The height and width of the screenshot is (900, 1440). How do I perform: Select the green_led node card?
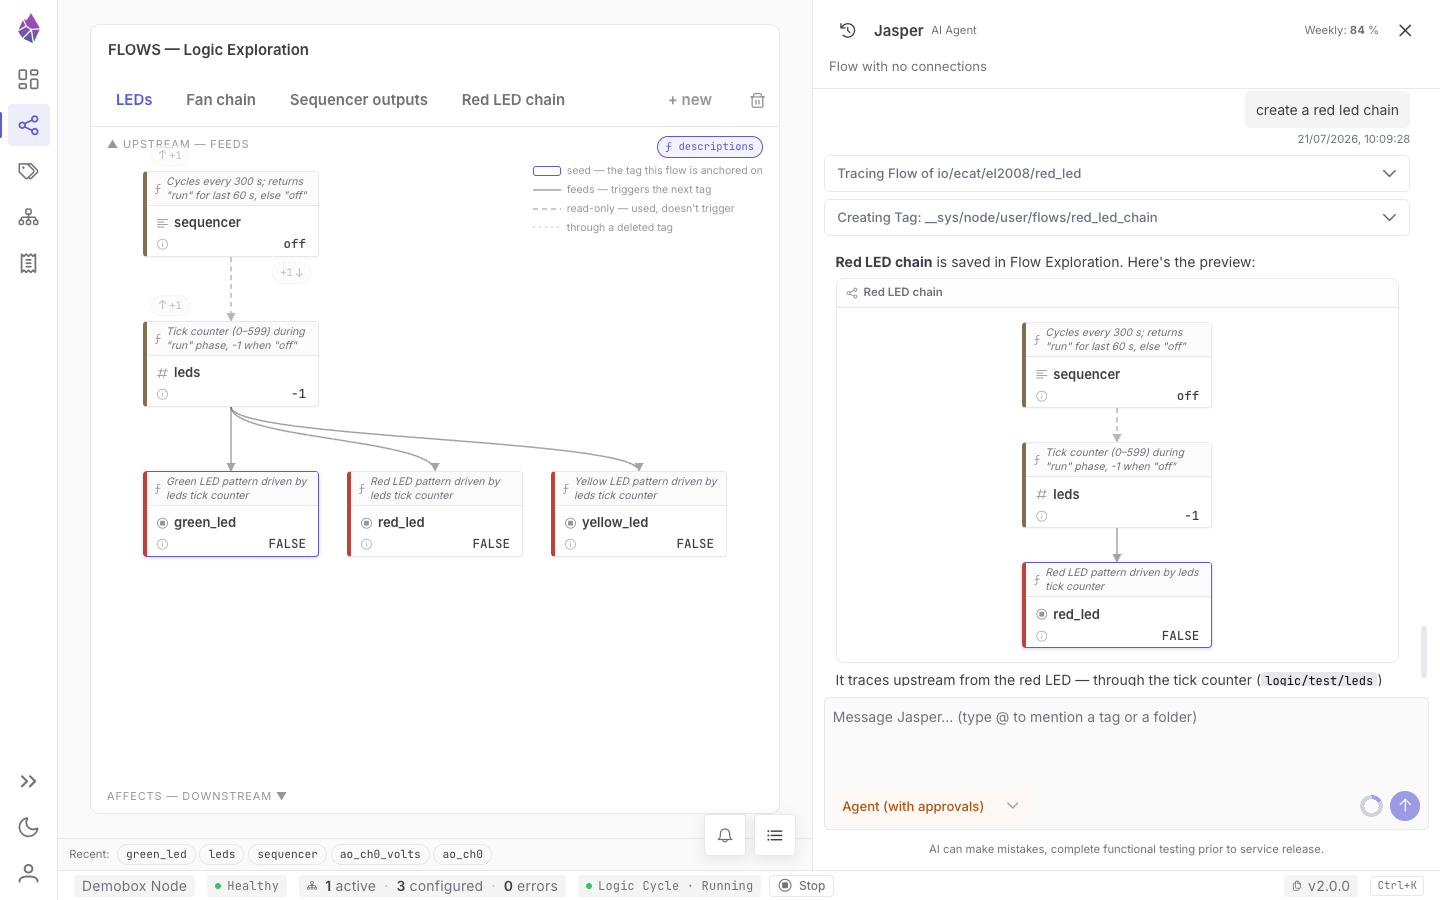tap(231, 514)
